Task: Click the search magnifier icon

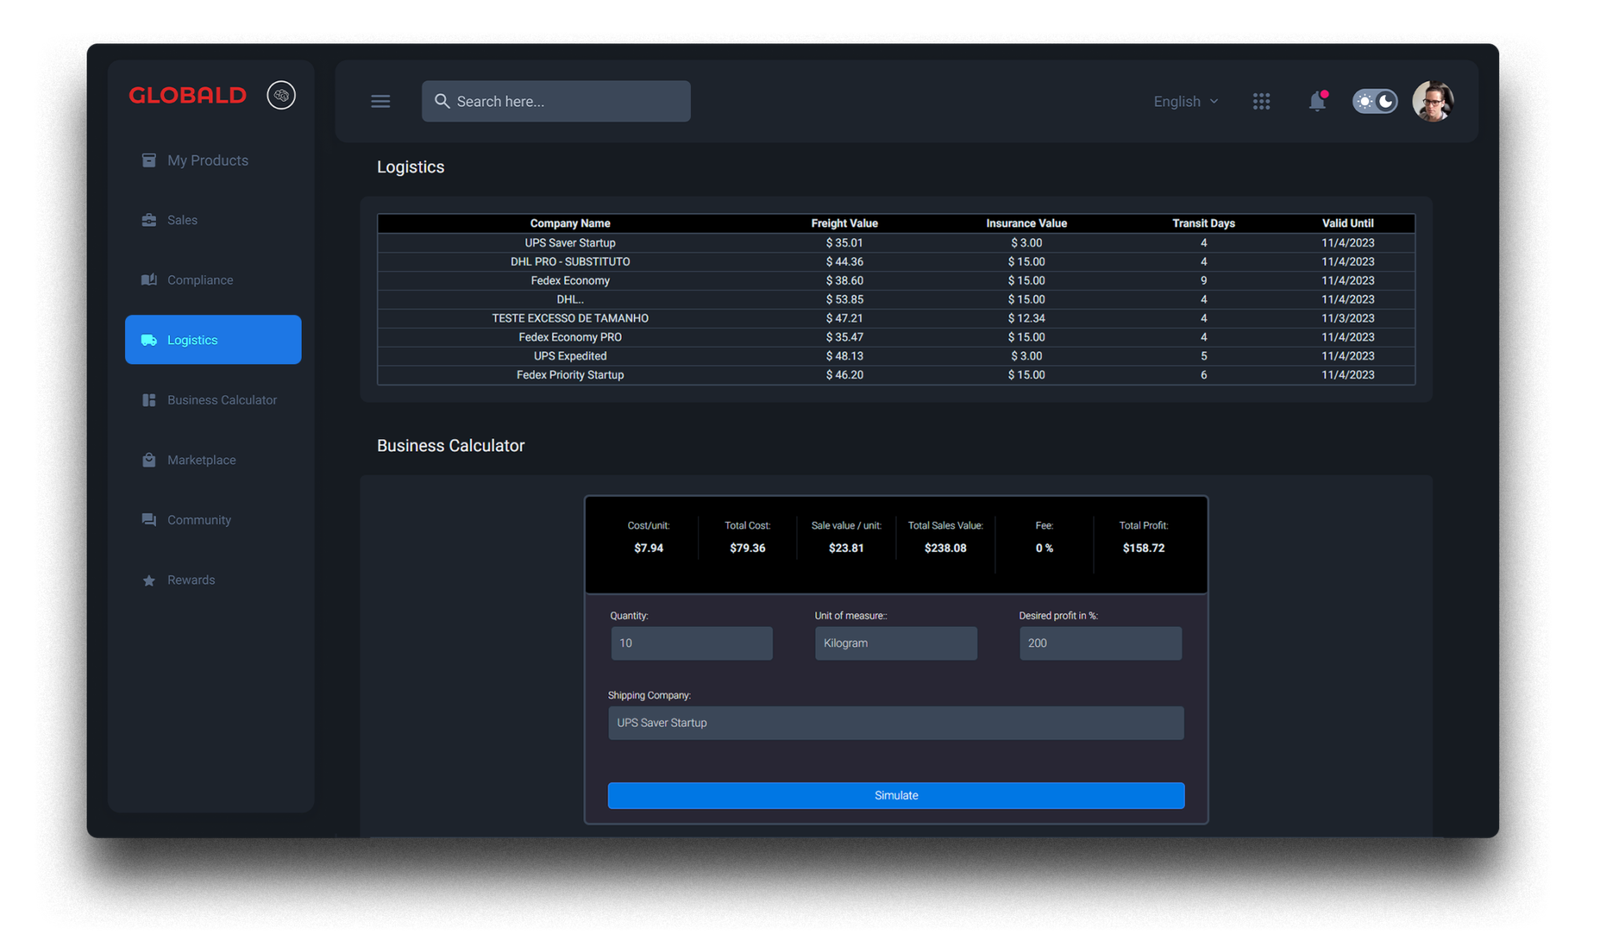Action: click(442, 101)
